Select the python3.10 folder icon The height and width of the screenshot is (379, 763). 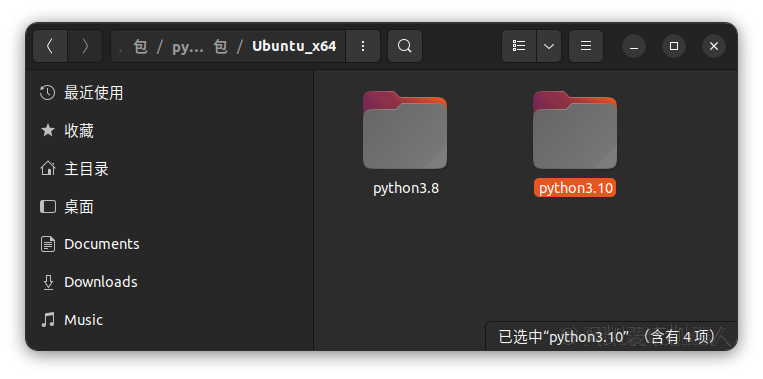[x=575, y=130]
